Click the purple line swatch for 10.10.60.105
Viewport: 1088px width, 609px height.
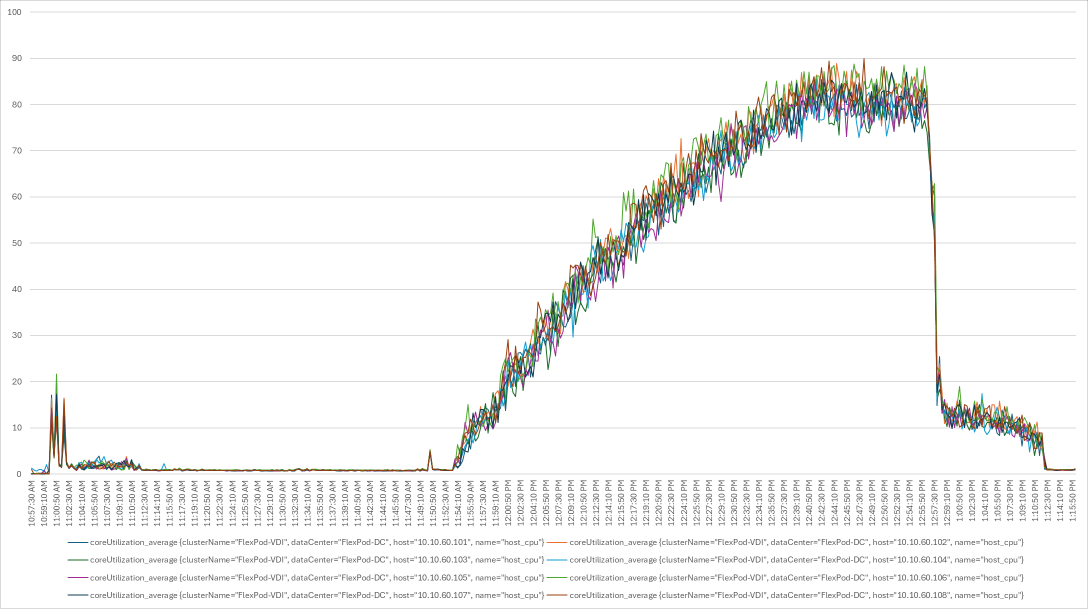click(x=78, y=578)
